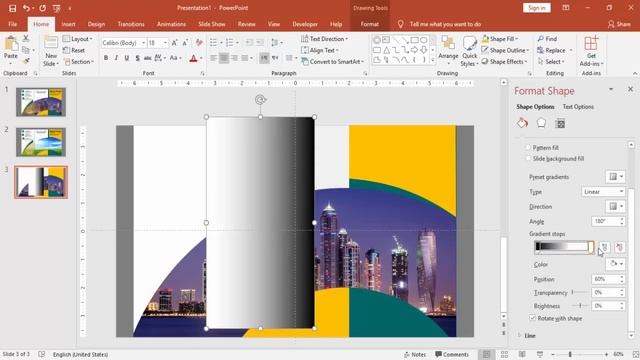The image size is (640, 360).
Task: Remove the selected gradient stop
Action: (x=620, y=247)
